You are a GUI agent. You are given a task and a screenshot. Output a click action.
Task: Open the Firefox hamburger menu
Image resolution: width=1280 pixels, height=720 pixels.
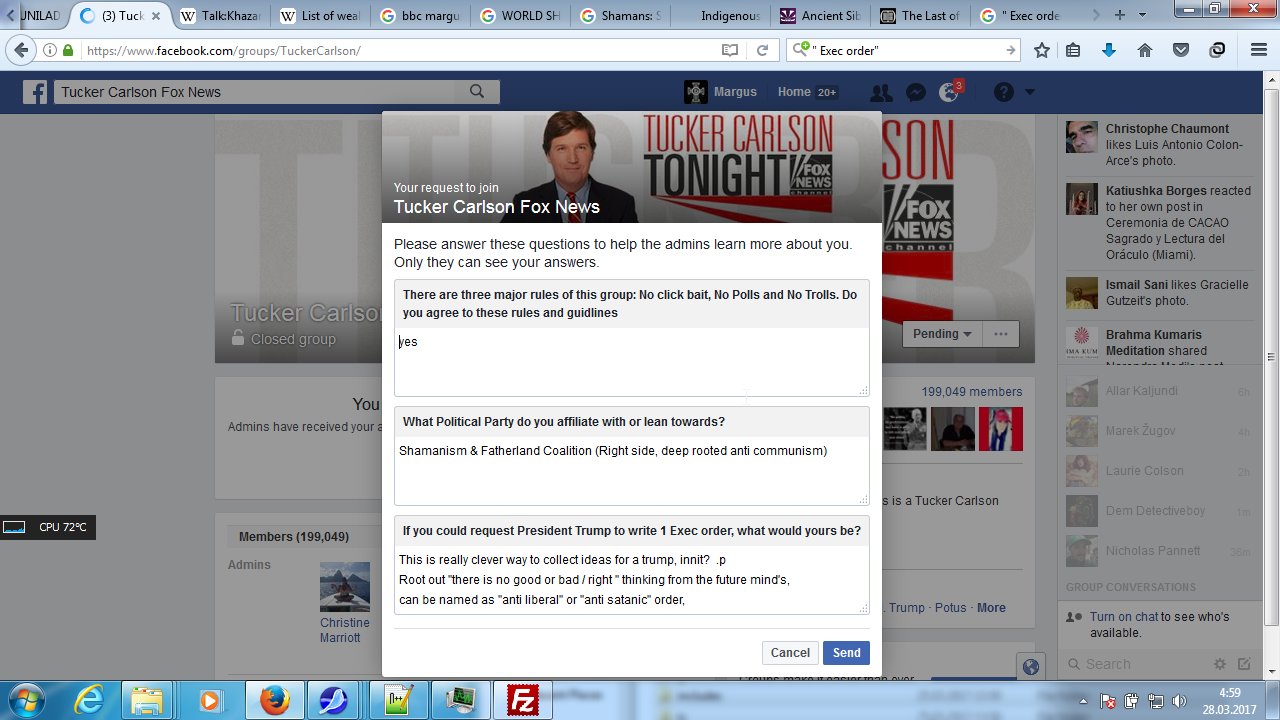pos(1258,50)
